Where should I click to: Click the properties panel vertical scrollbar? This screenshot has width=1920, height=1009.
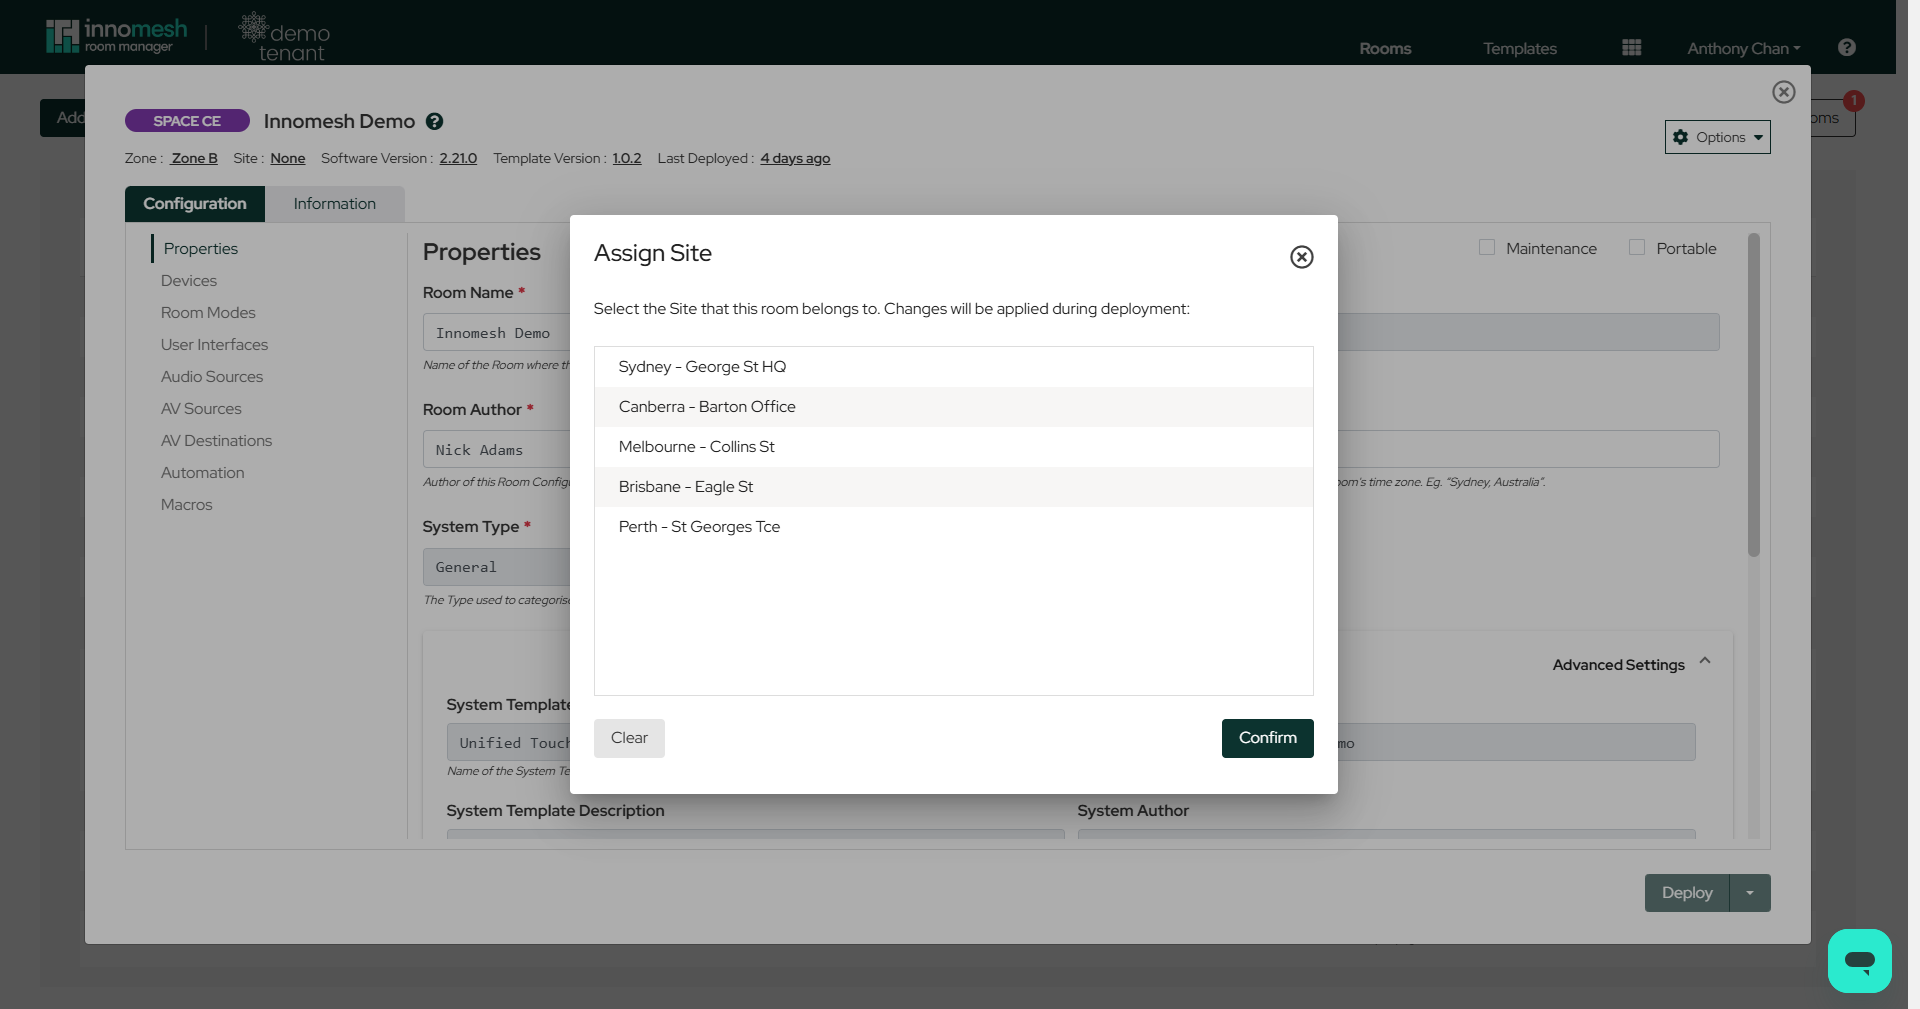pos(1753,395)
